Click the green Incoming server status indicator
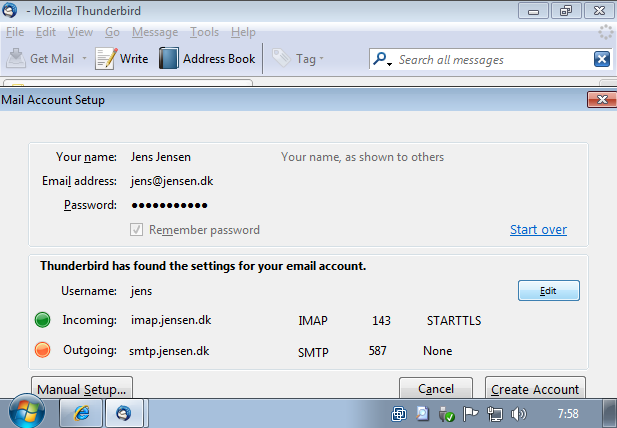 pyautogui.click(x=42, y=320)
